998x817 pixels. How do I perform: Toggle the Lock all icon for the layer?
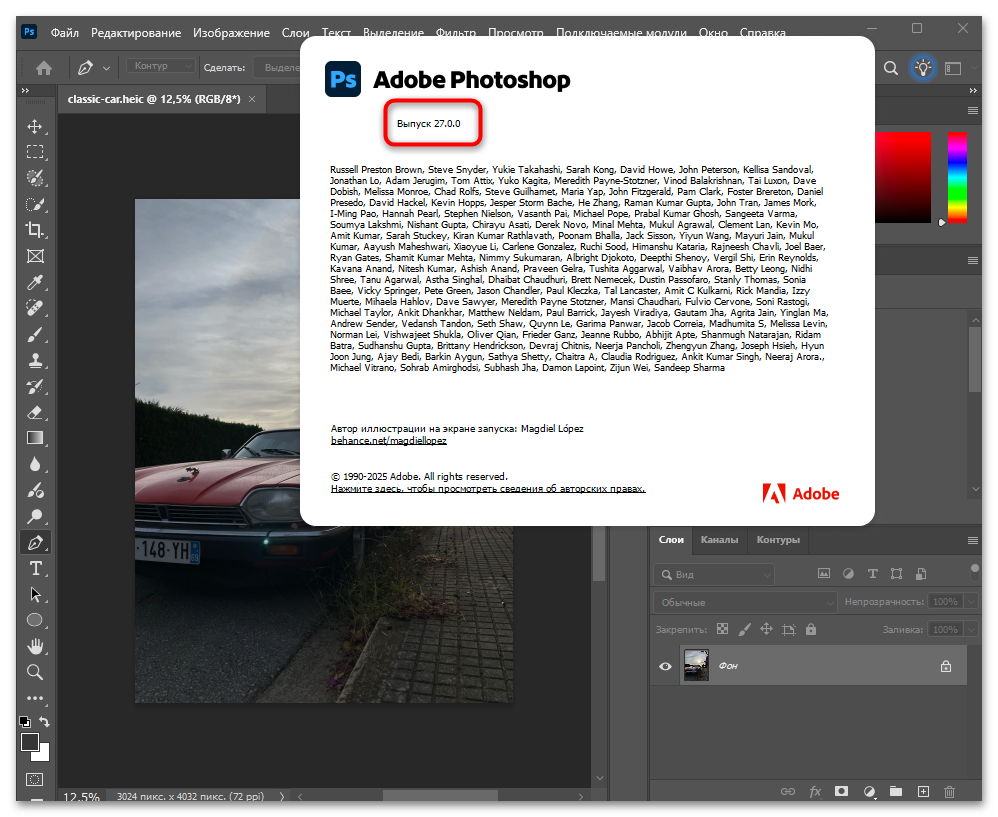[x=811, y=629]
